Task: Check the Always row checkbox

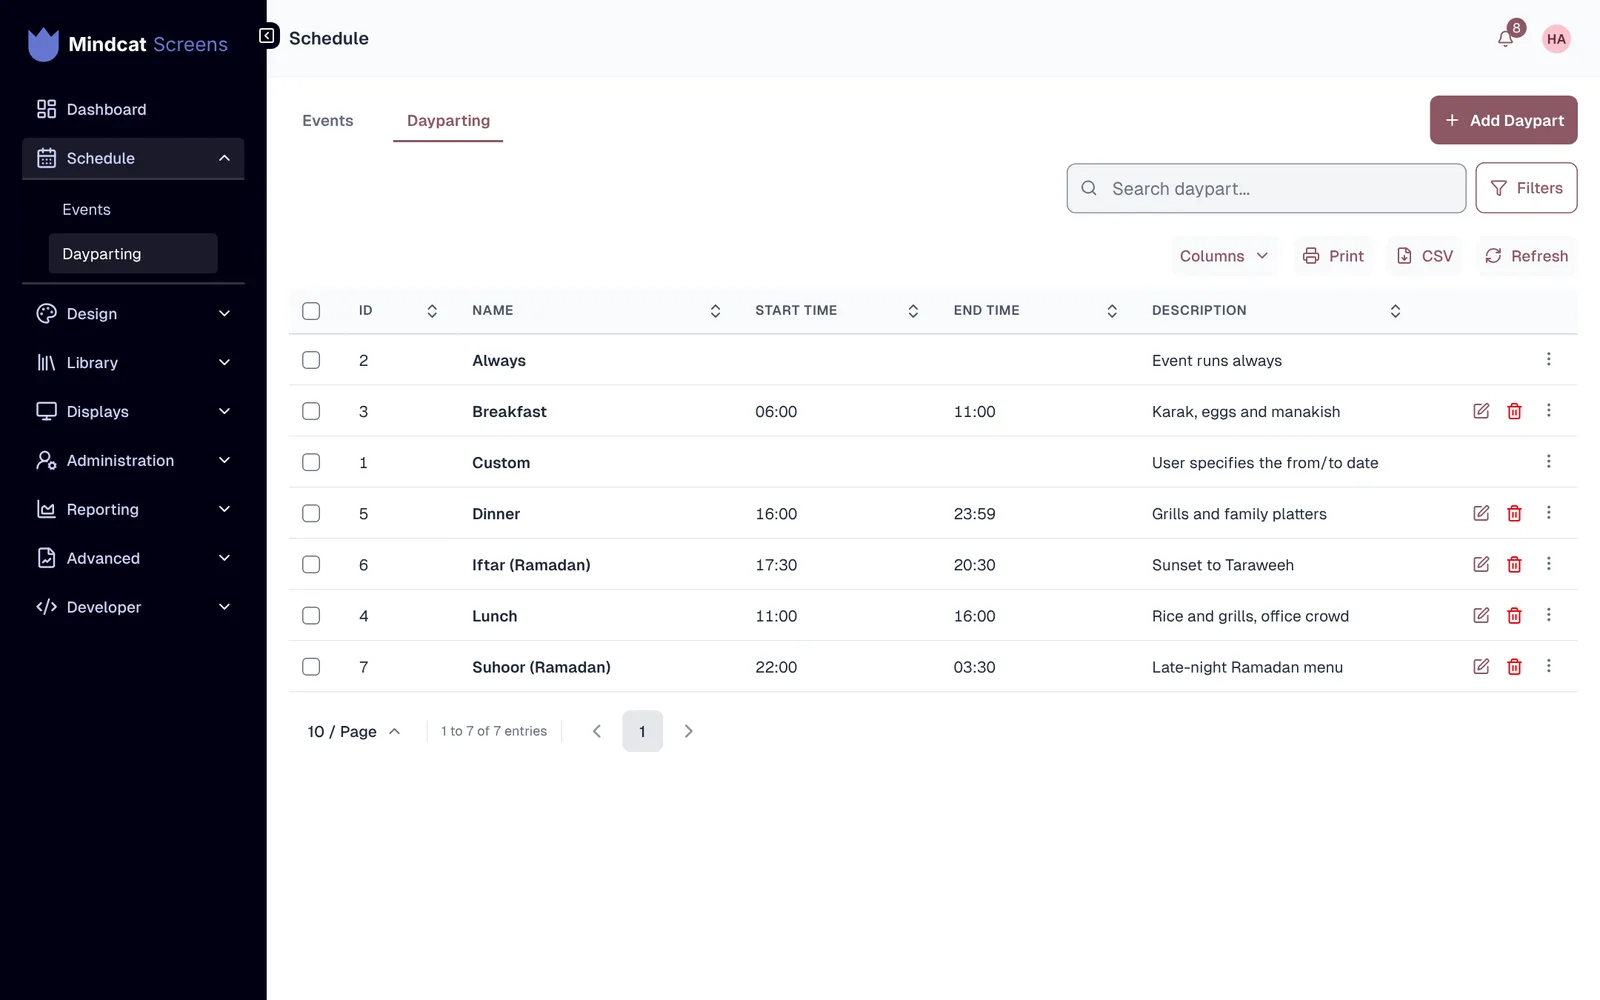Action: pyautogui.click(x=311, y=360)
